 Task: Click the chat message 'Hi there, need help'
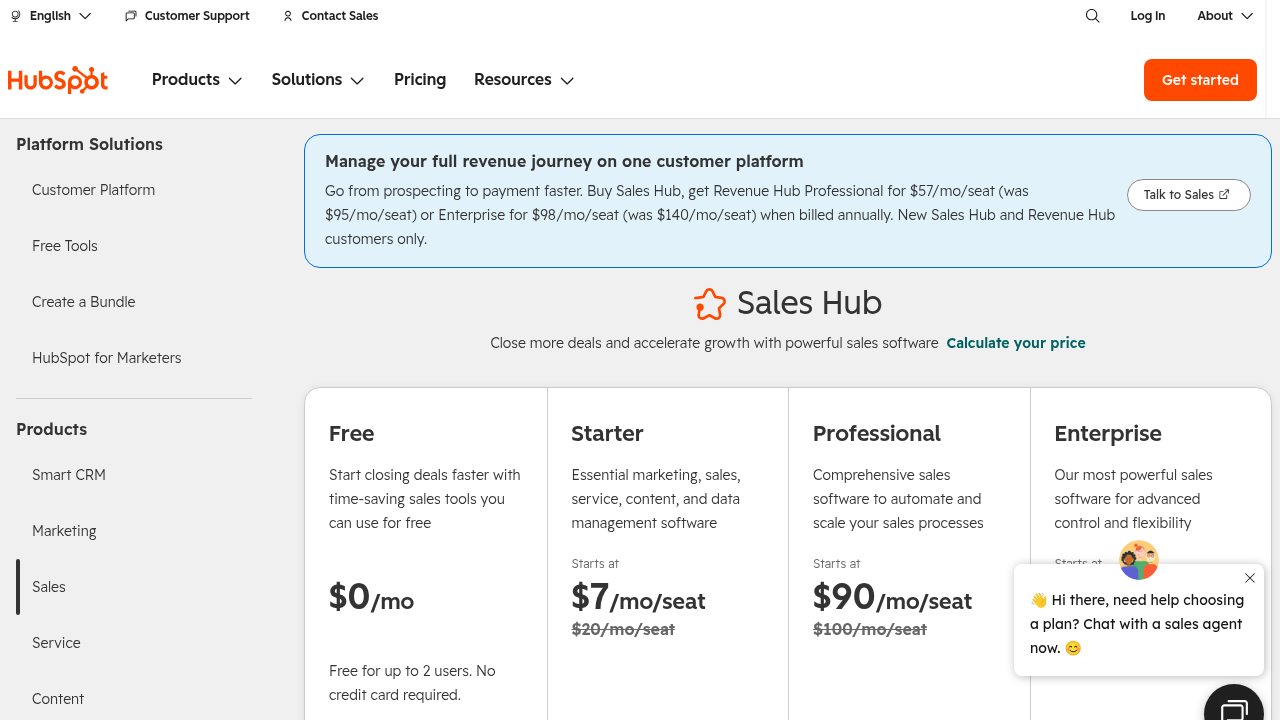point(1137,624)
